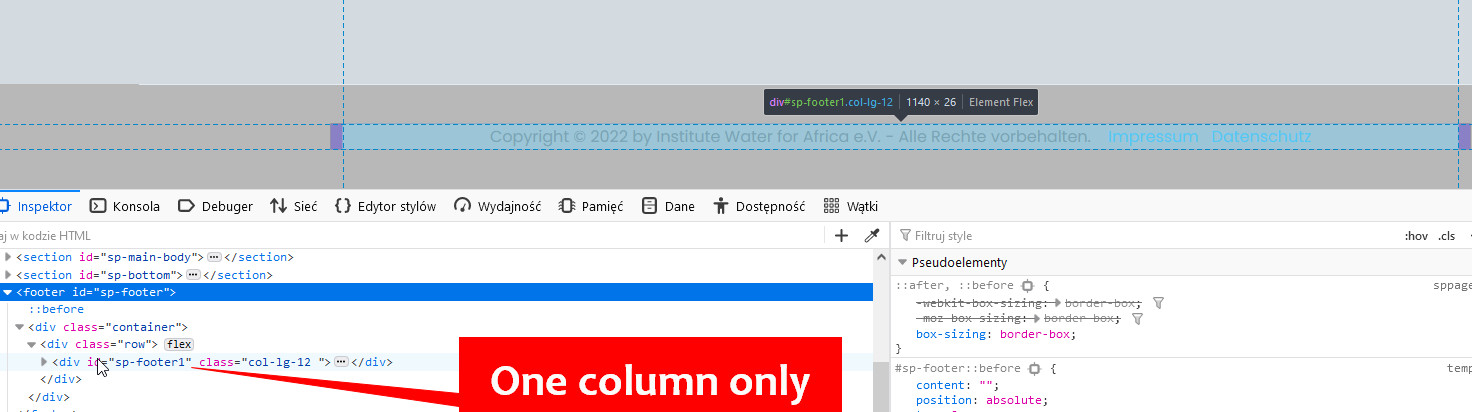Filter rules by -webkit-box-sizing property
1472x412 pixels.
click(x=1158, y=301)
